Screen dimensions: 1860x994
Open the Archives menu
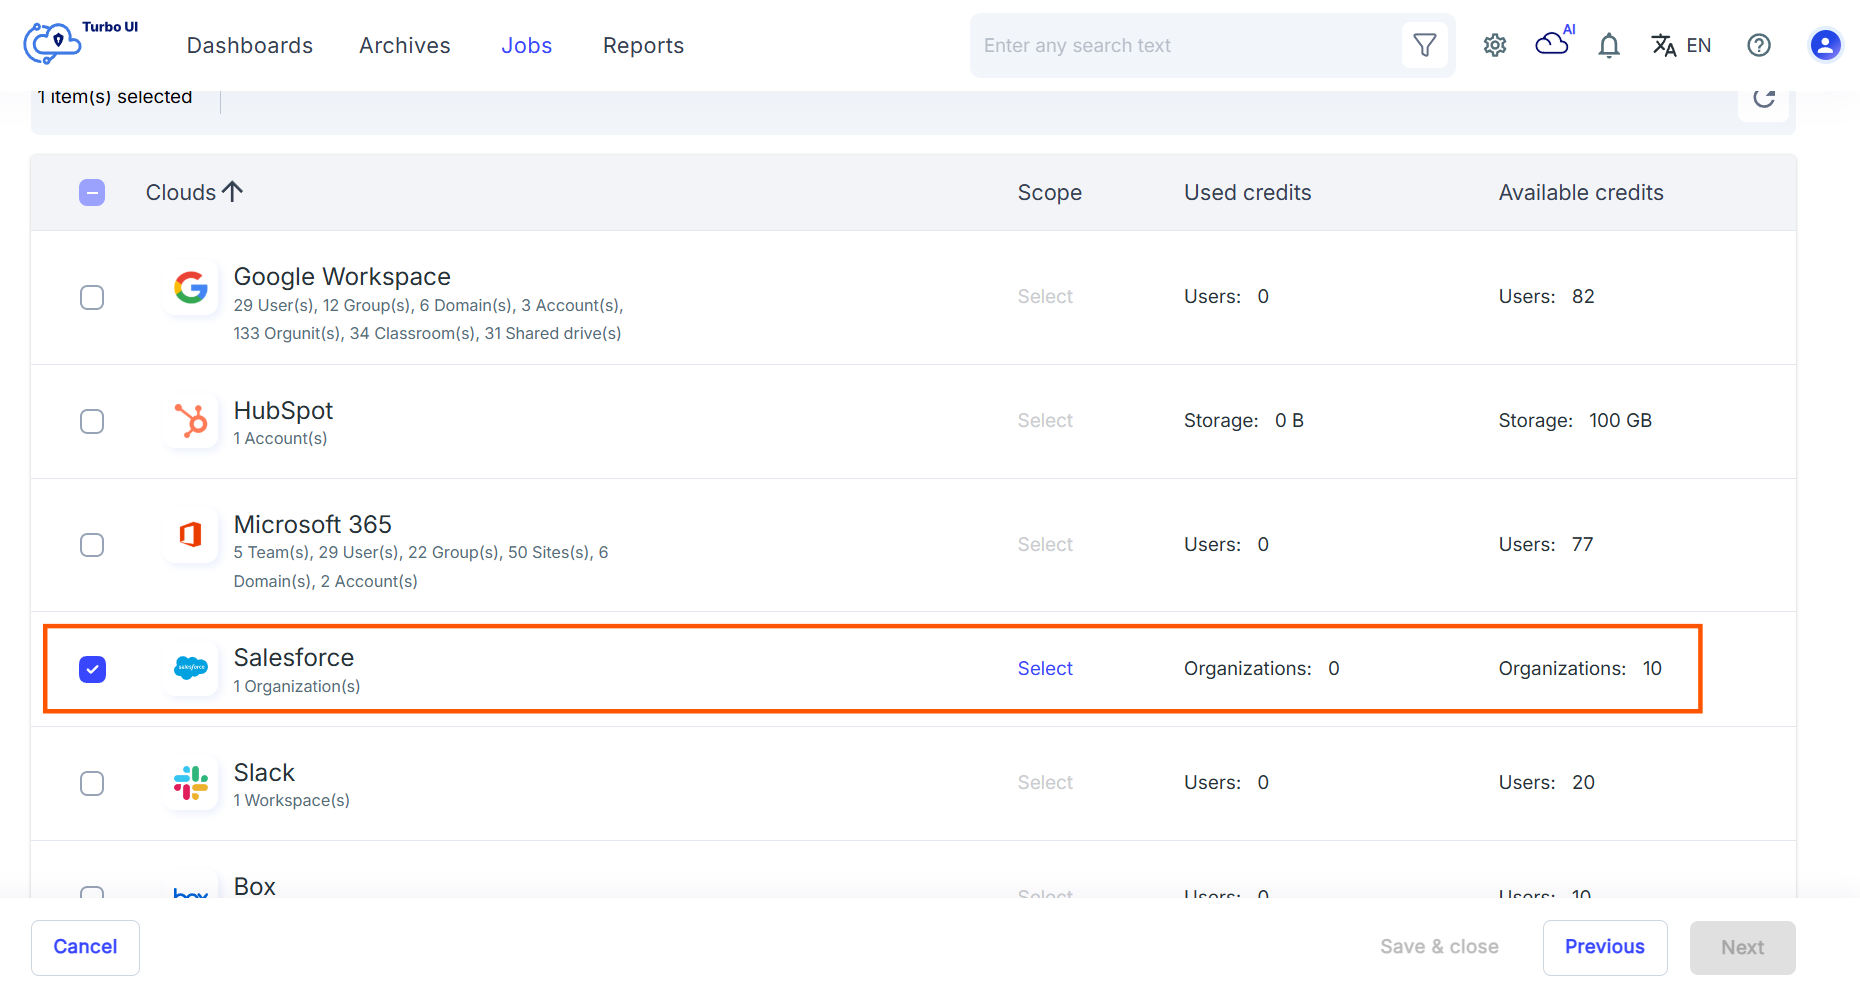click(x=405, y=45)
